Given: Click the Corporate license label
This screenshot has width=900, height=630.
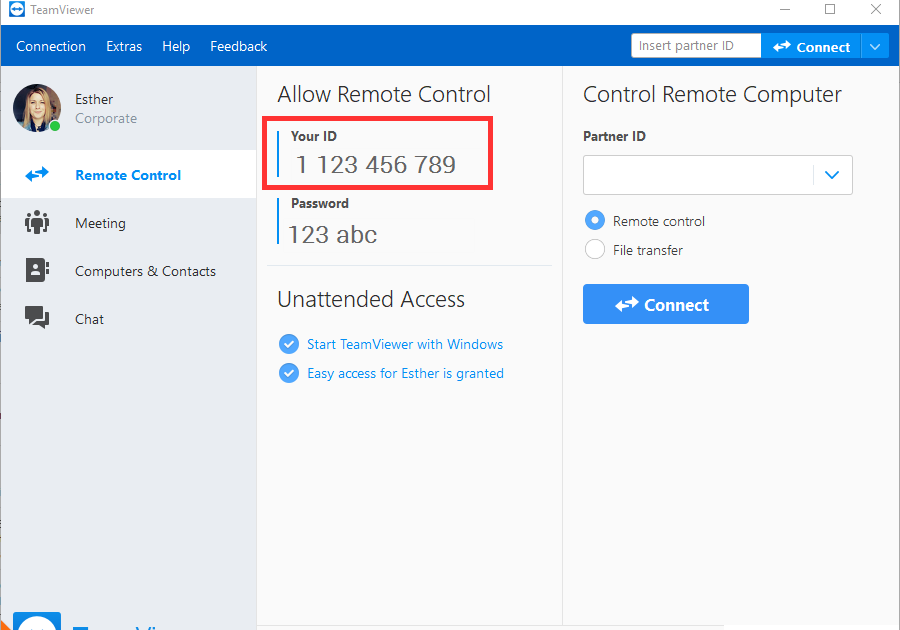Looking at the screenshot, I should tap(106, 119).
